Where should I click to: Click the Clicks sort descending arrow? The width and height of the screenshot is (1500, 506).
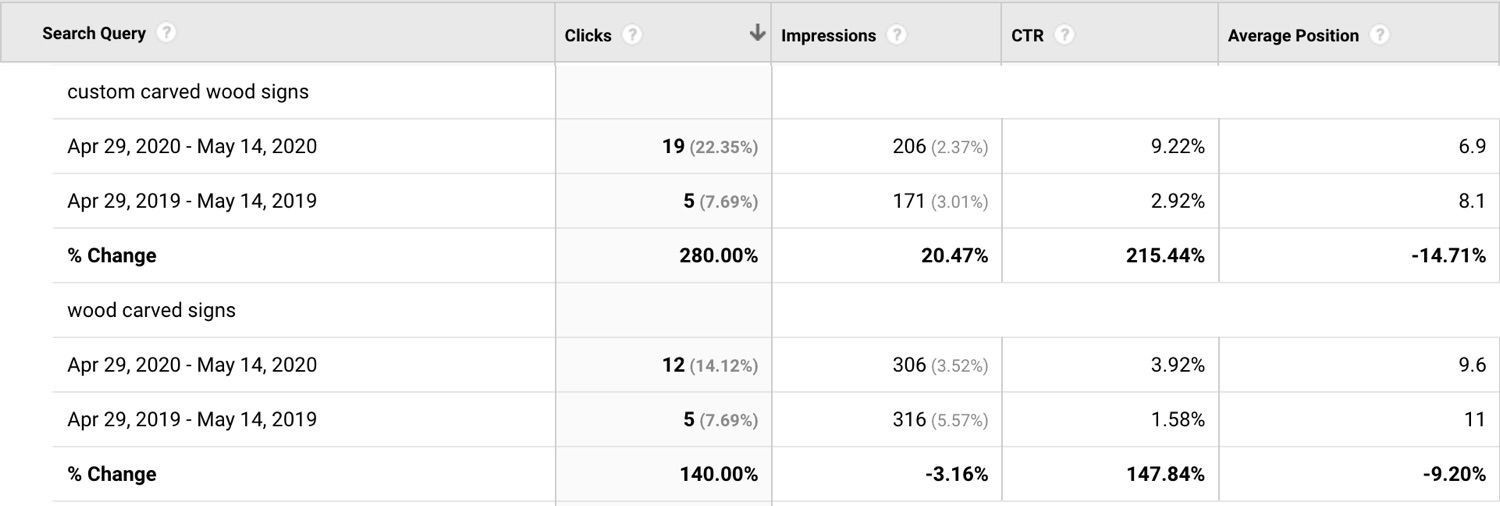click(x=757, y=33)
